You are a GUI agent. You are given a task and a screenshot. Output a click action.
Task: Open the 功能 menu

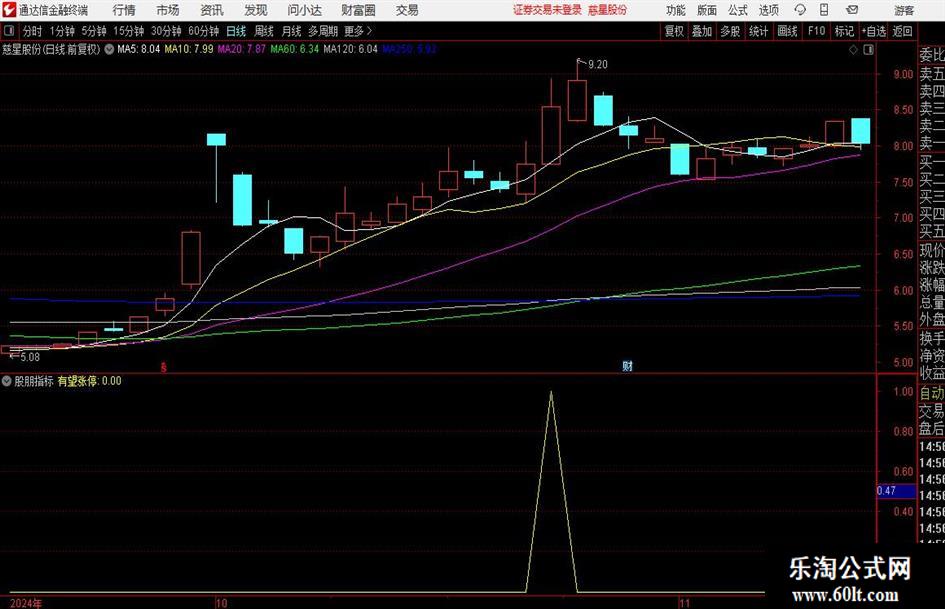point(676,10)
